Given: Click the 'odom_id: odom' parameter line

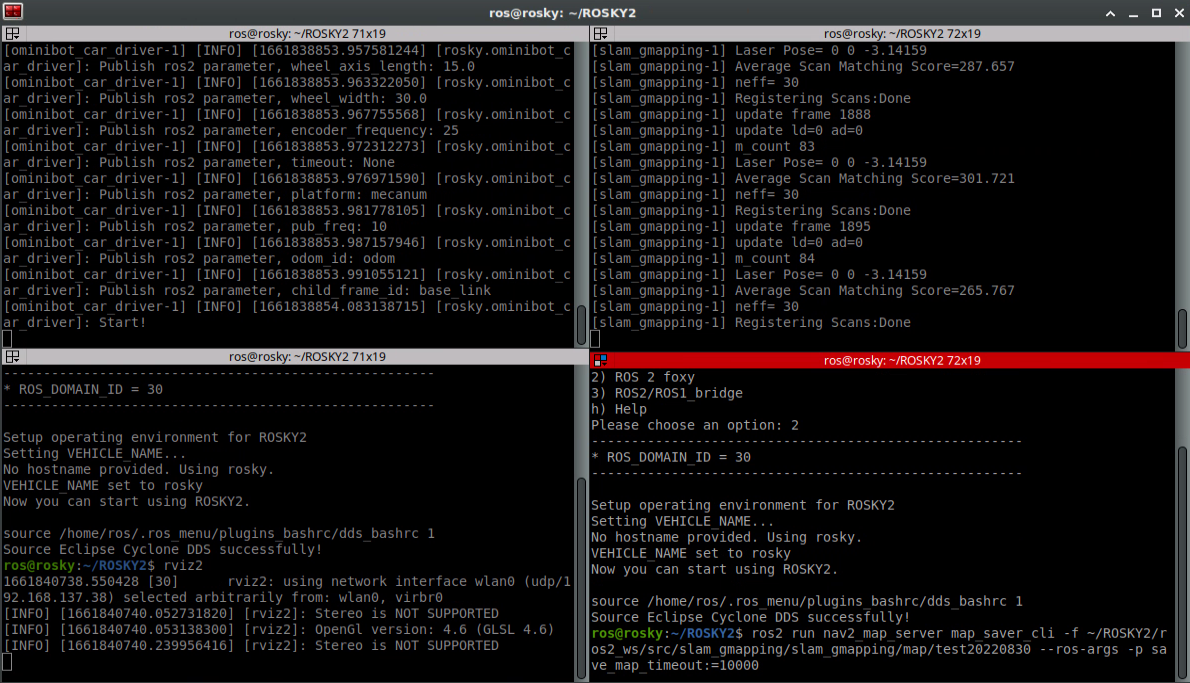Looking at the screenshot, I should pos(199,259).
